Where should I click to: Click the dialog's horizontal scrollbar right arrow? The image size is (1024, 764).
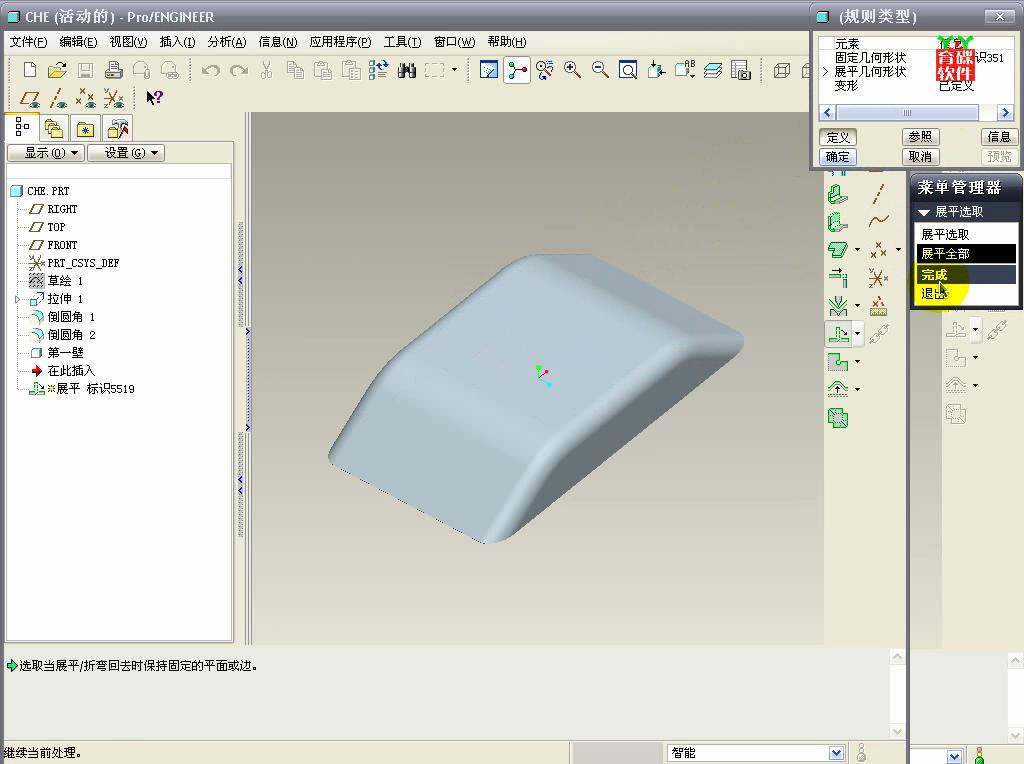tap(1005, 113)
